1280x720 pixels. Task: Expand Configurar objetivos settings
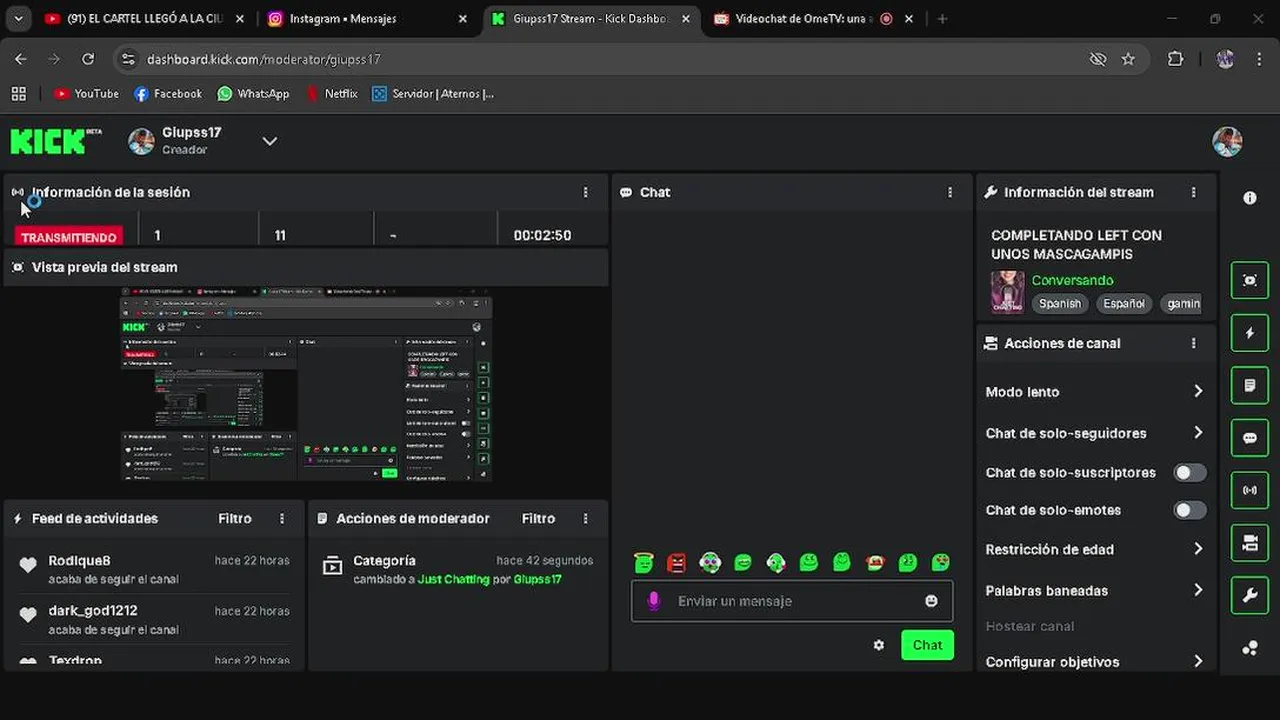[1095, 661]
